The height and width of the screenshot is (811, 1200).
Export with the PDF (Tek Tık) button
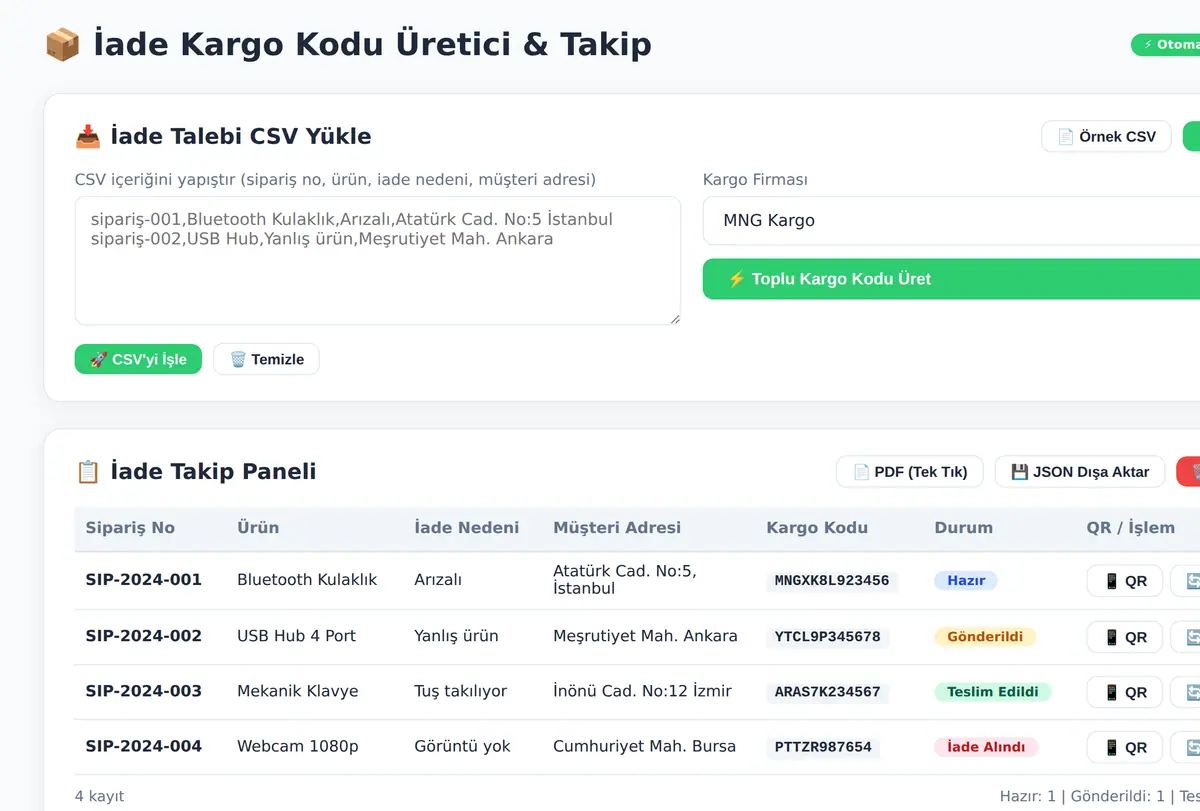coord(910,472)
